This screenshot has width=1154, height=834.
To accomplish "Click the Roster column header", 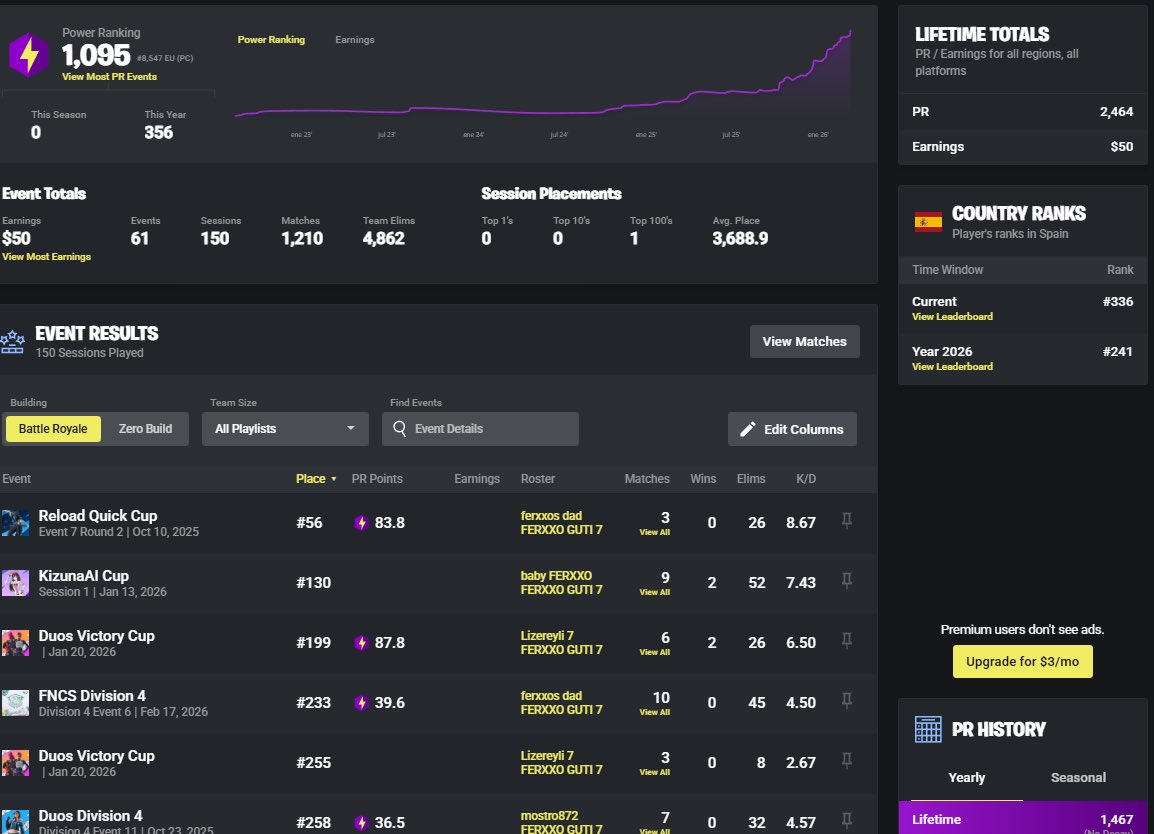I will [x=537, y=478].
